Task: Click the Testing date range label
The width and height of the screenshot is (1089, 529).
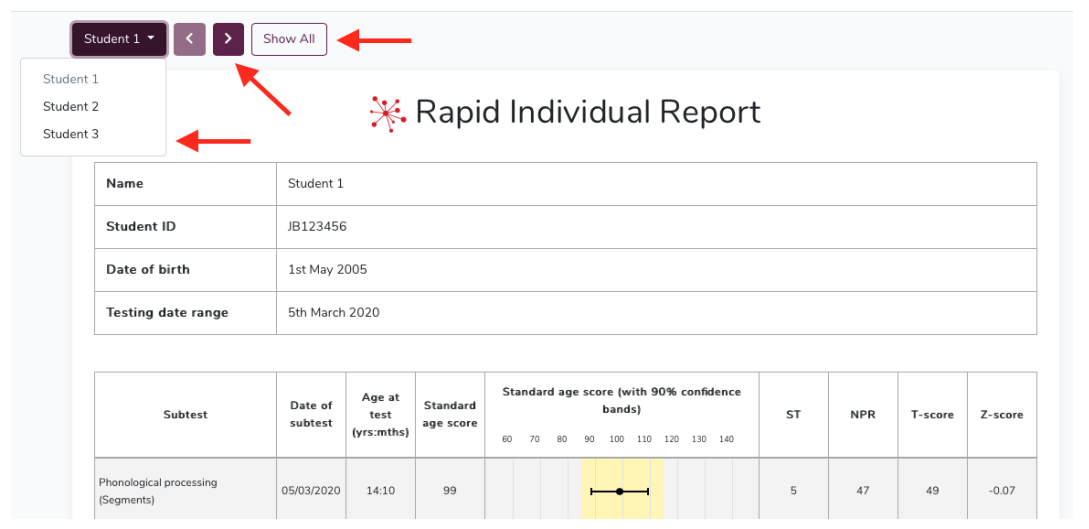Action: (x=167, y=312)
